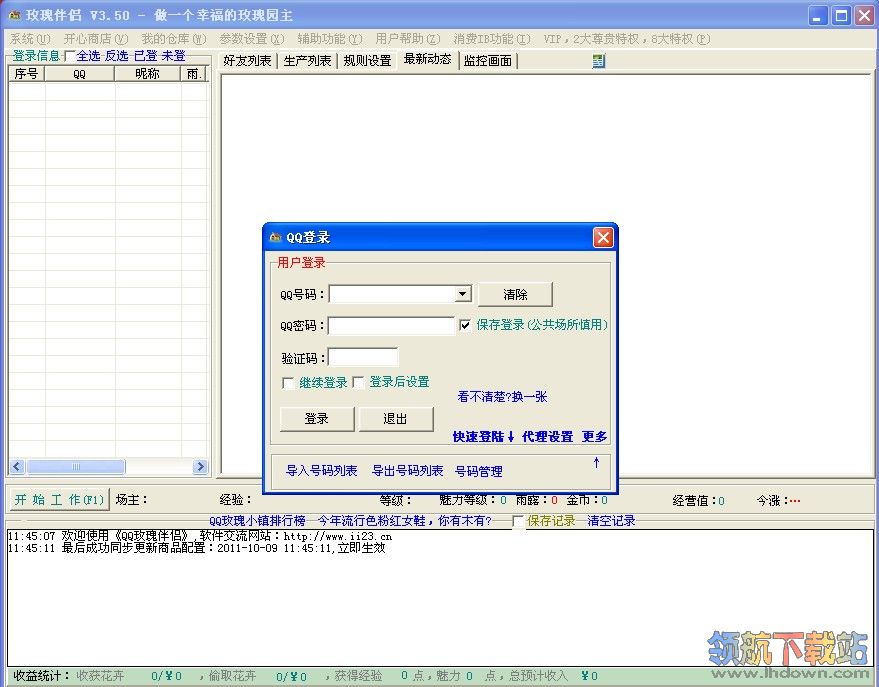879x687 pixels.
Task: Click the green spreadsheet icon beside tabs
Action: click(598, 61)
